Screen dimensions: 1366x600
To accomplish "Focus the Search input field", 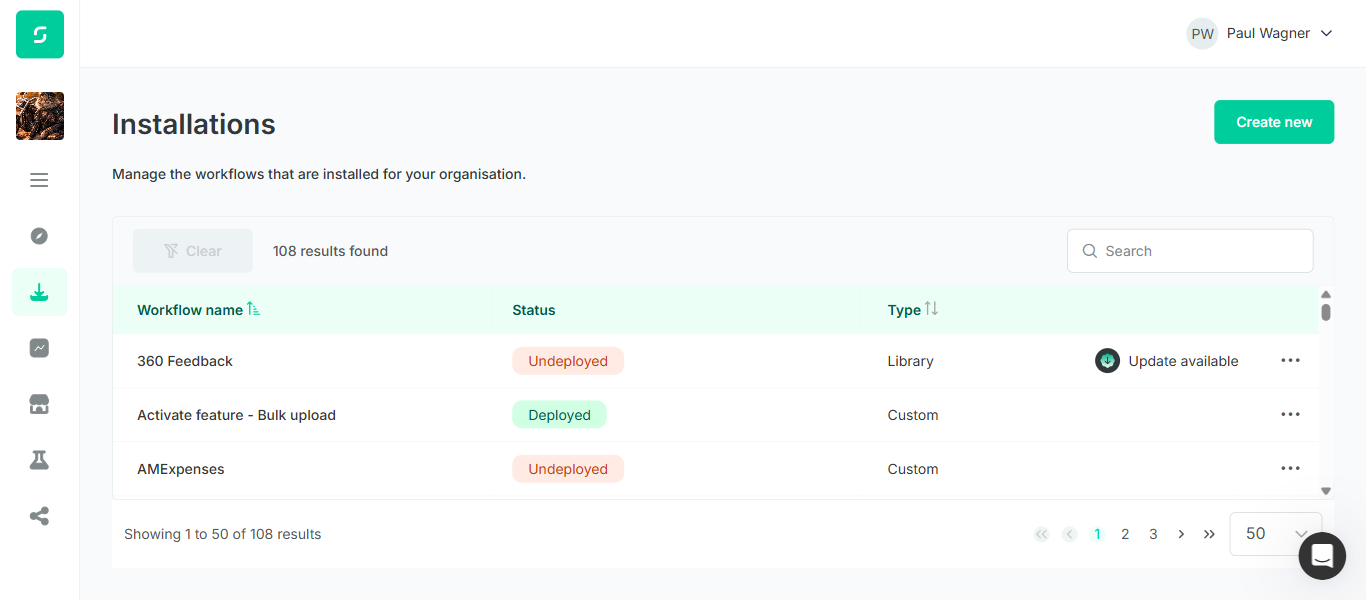I will pyautogui.click(x=1190, y=251).
